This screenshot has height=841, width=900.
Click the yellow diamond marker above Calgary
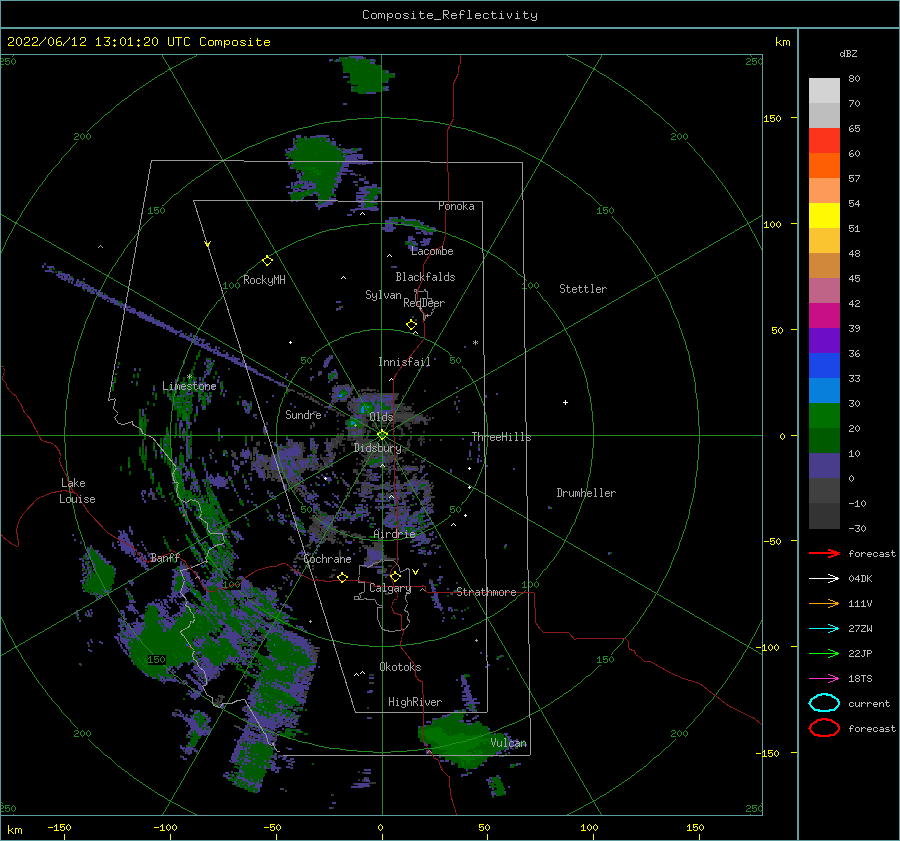[x=395, y=576]
